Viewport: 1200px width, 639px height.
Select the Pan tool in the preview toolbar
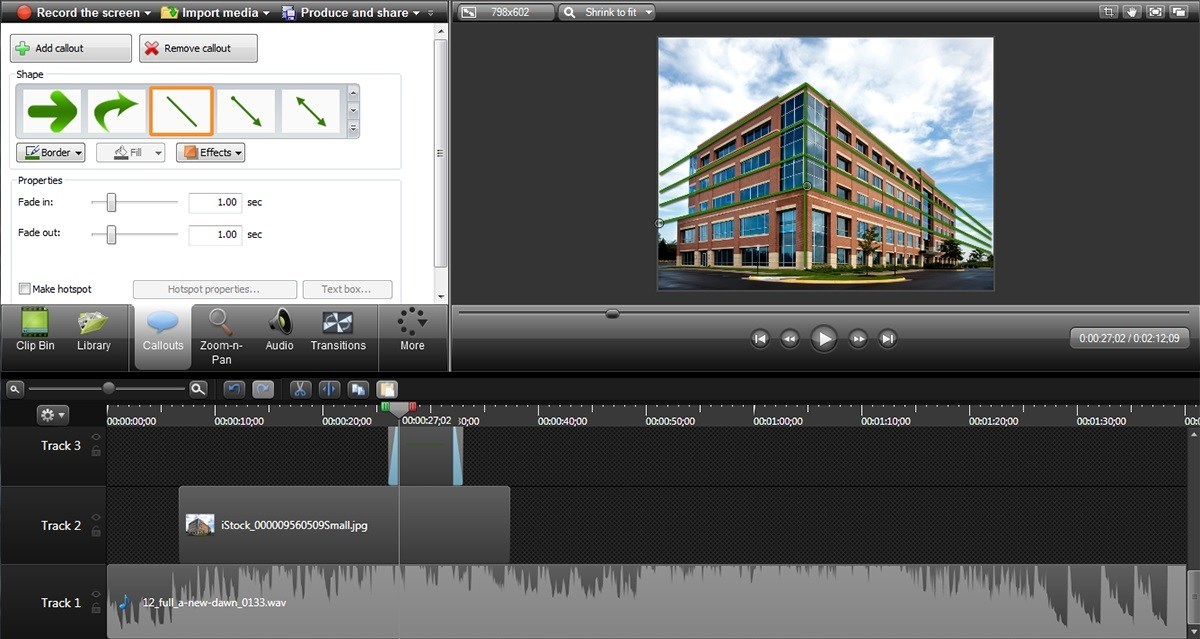point(1131,12)
